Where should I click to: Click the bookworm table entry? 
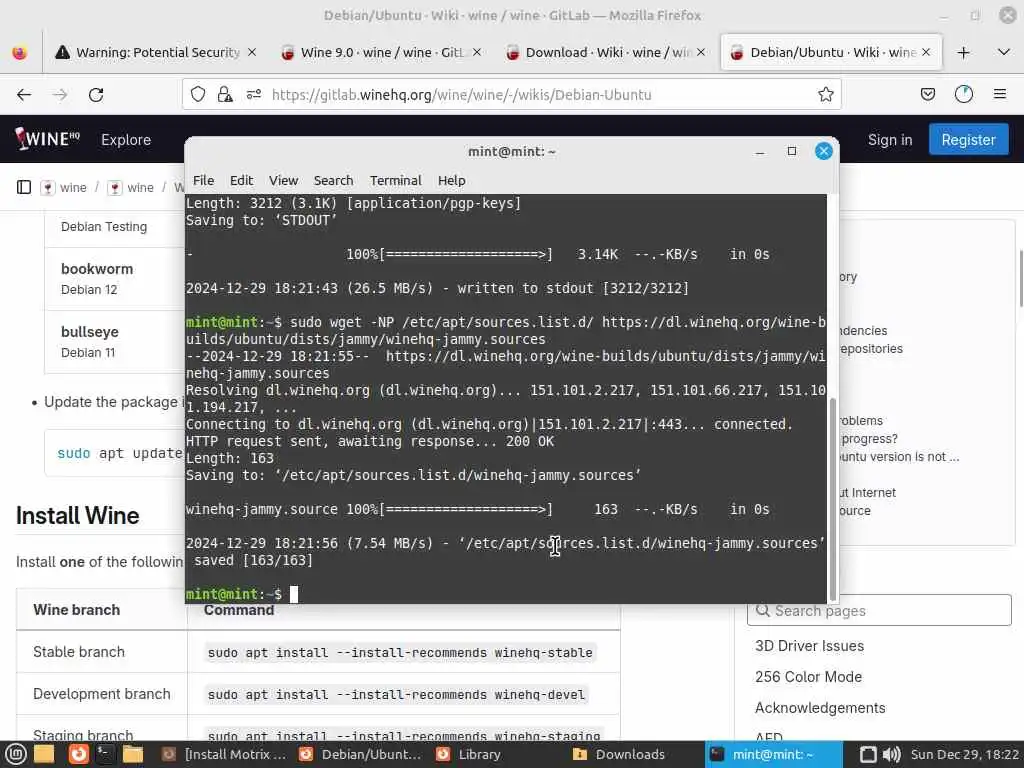(97, 269)
